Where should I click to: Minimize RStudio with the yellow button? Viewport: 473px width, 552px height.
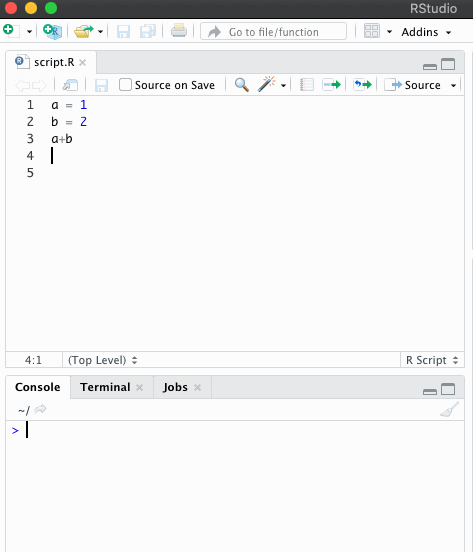(31, 8)
